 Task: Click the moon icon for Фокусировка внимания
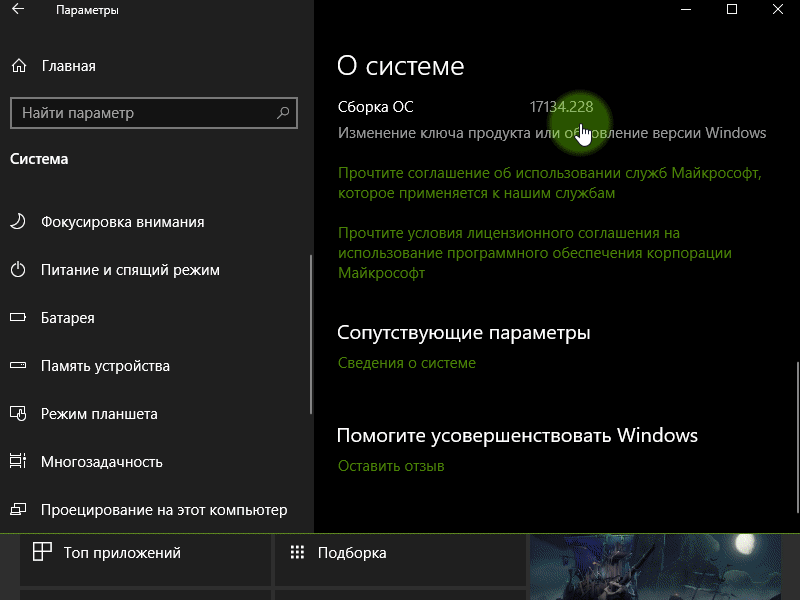click(x=18, y=221)
